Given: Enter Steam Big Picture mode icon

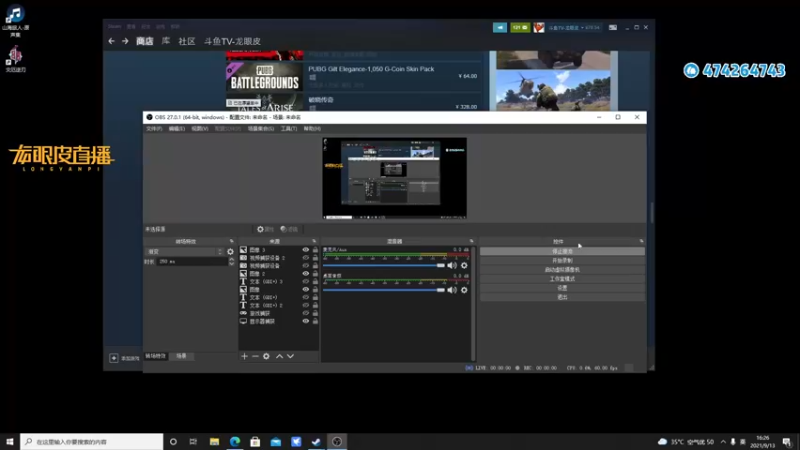Looking at the screenshot, I should pyautogui.click(x=613, y=28).
